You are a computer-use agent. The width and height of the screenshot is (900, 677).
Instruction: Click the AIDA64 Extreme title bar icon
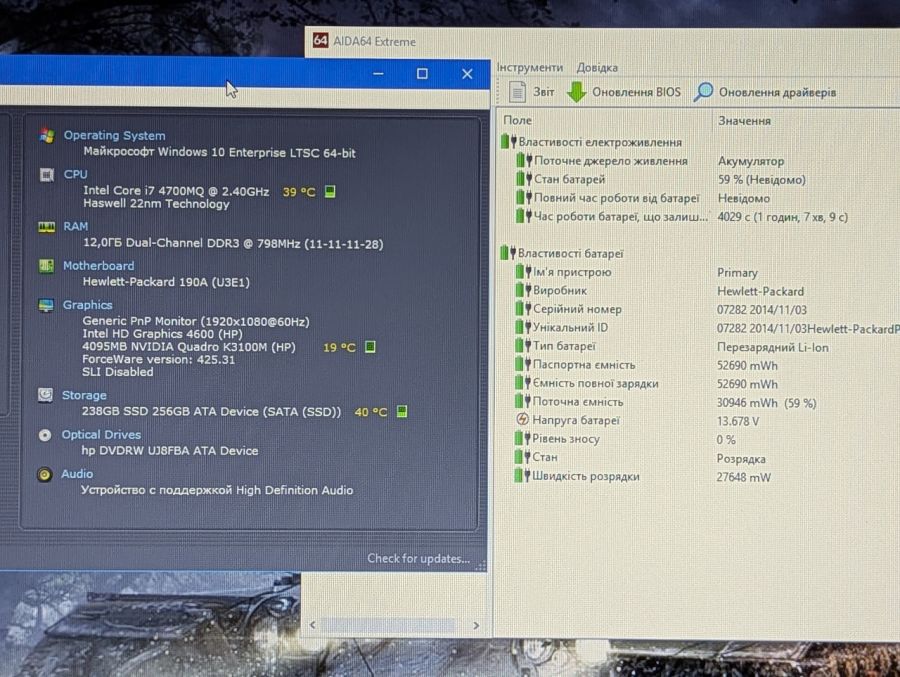point(320,41)
